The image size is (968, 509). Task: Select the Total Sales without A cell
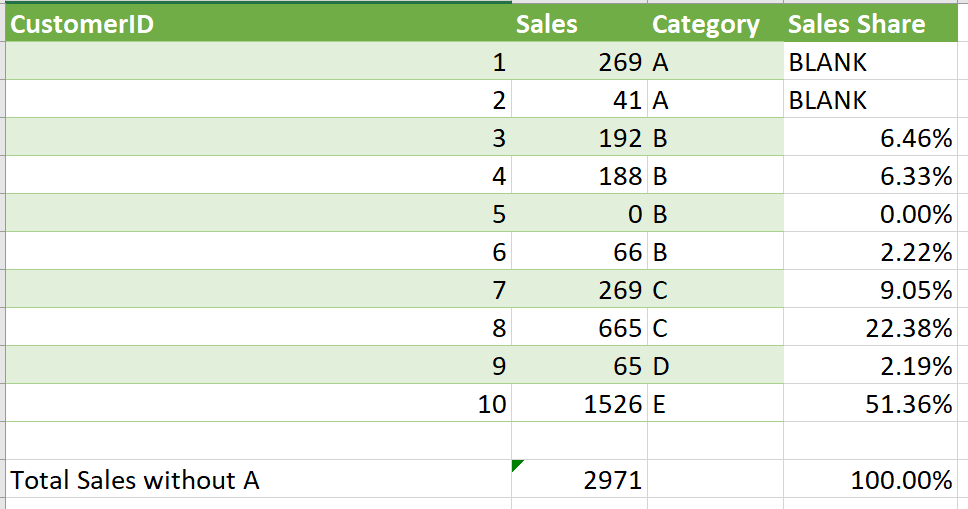[x=259, y=479]
